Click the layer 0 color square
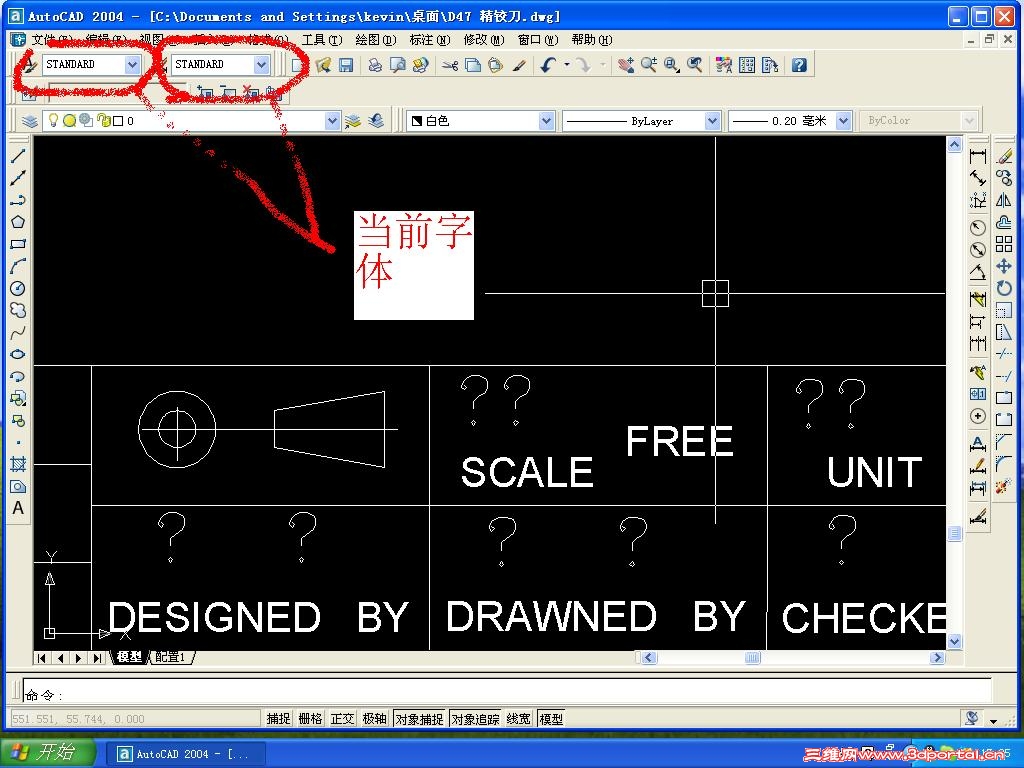 [x=118, y=121]
